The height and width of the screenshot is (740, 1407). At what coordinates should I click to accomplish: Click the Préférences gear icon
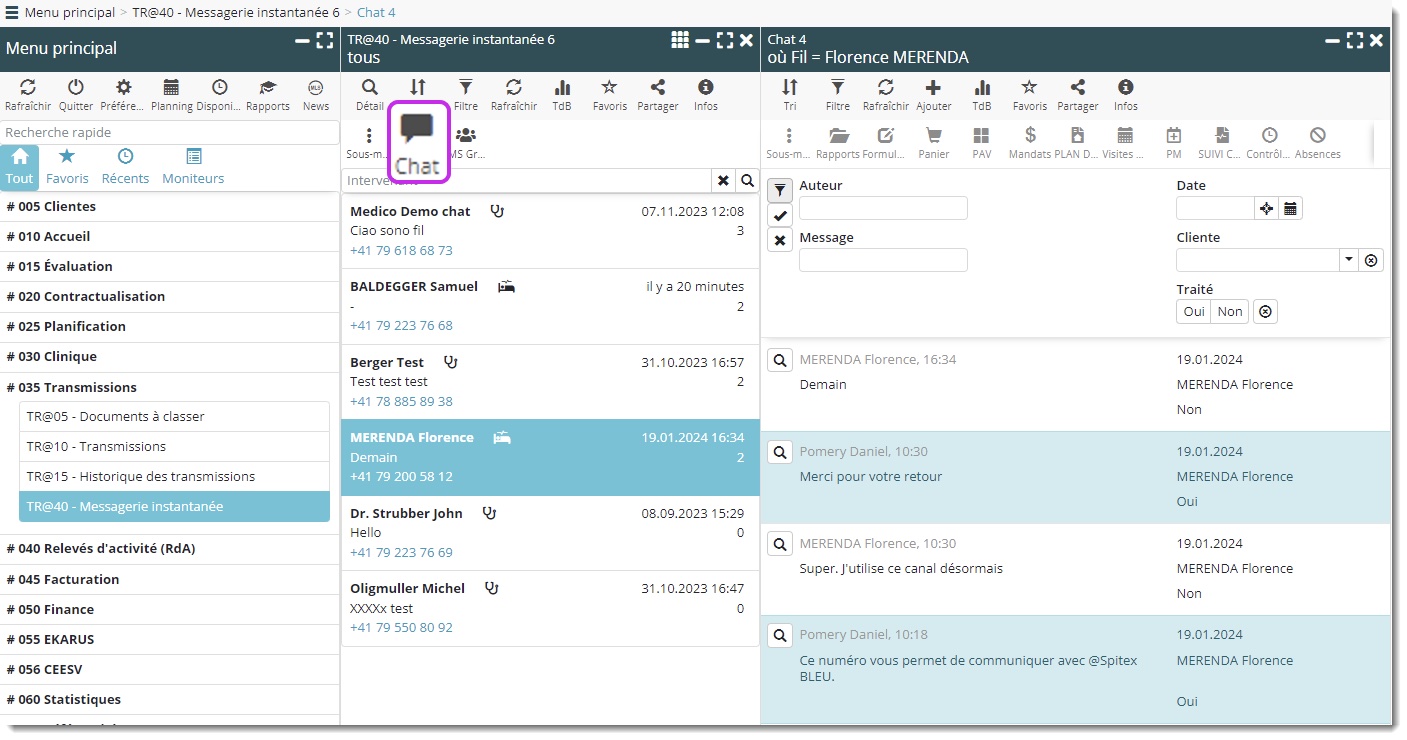[x=123, y=88]
